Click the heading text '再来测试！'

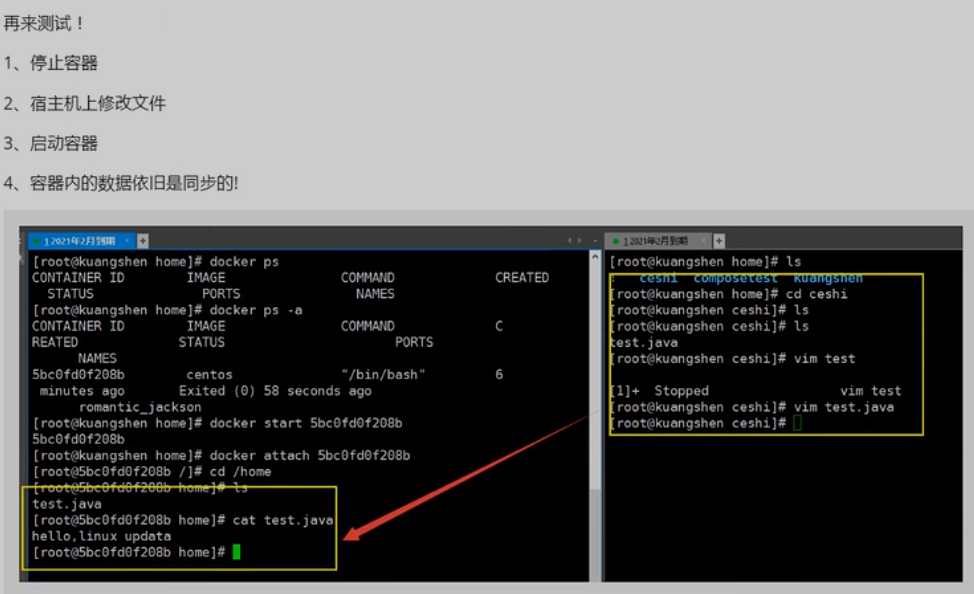click(x=44, y=24)
